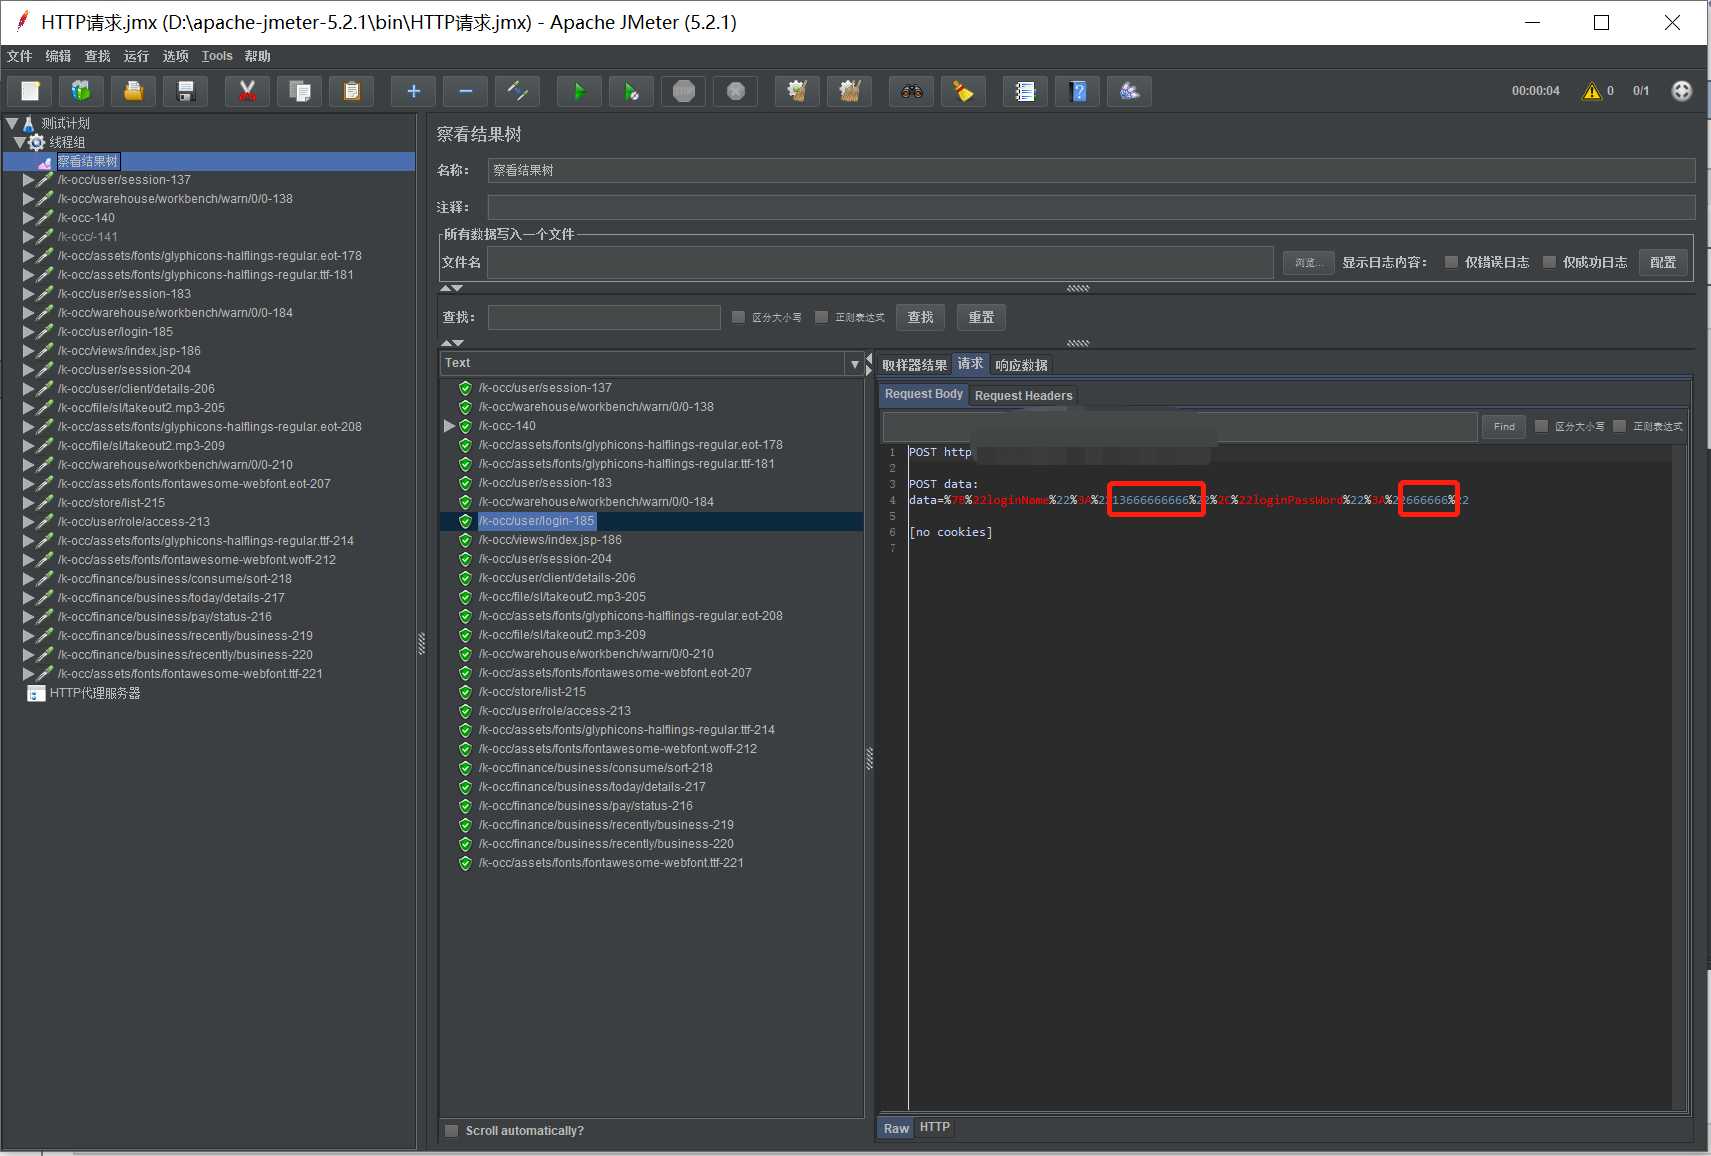Switch to HTTP view tab

(x=935, y=1127)
